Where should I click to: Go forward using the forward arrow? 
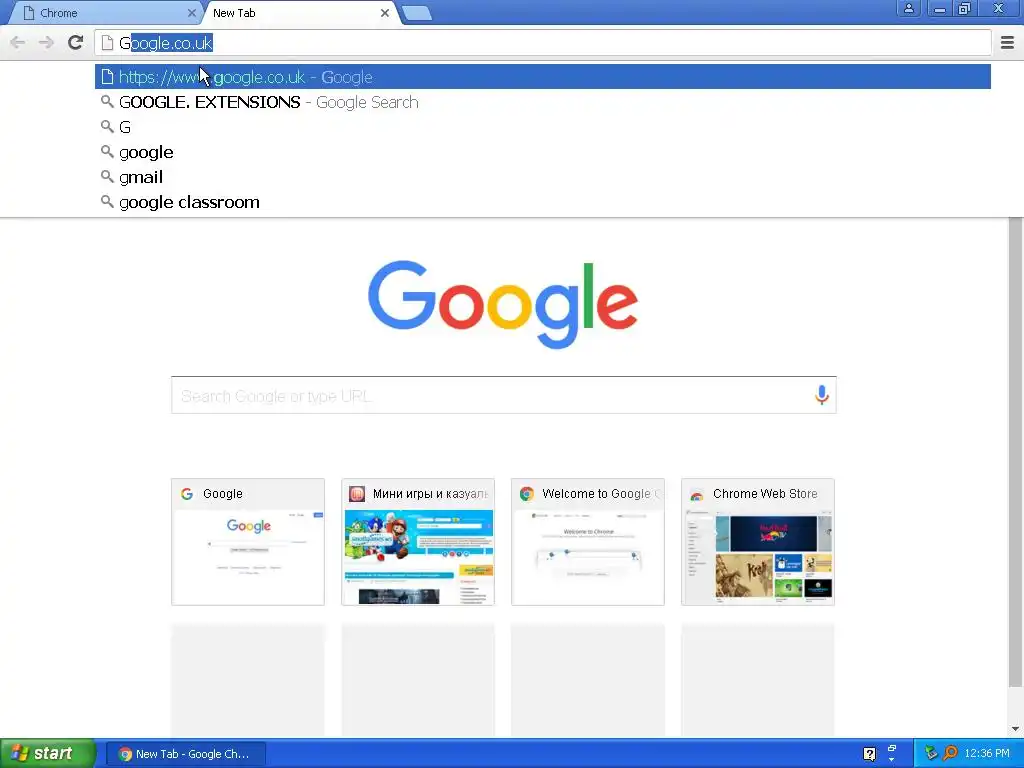pos(46,43)
